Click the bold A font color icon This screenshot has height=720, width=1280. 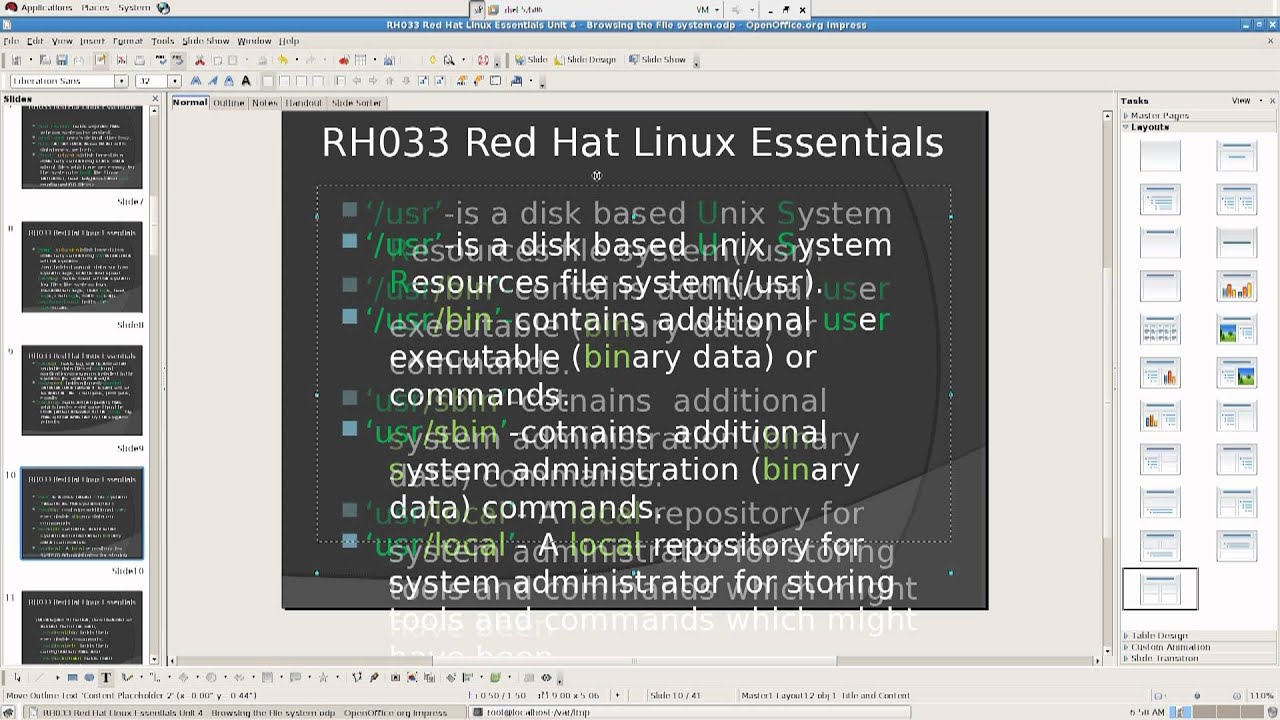[x=246, y=81]
